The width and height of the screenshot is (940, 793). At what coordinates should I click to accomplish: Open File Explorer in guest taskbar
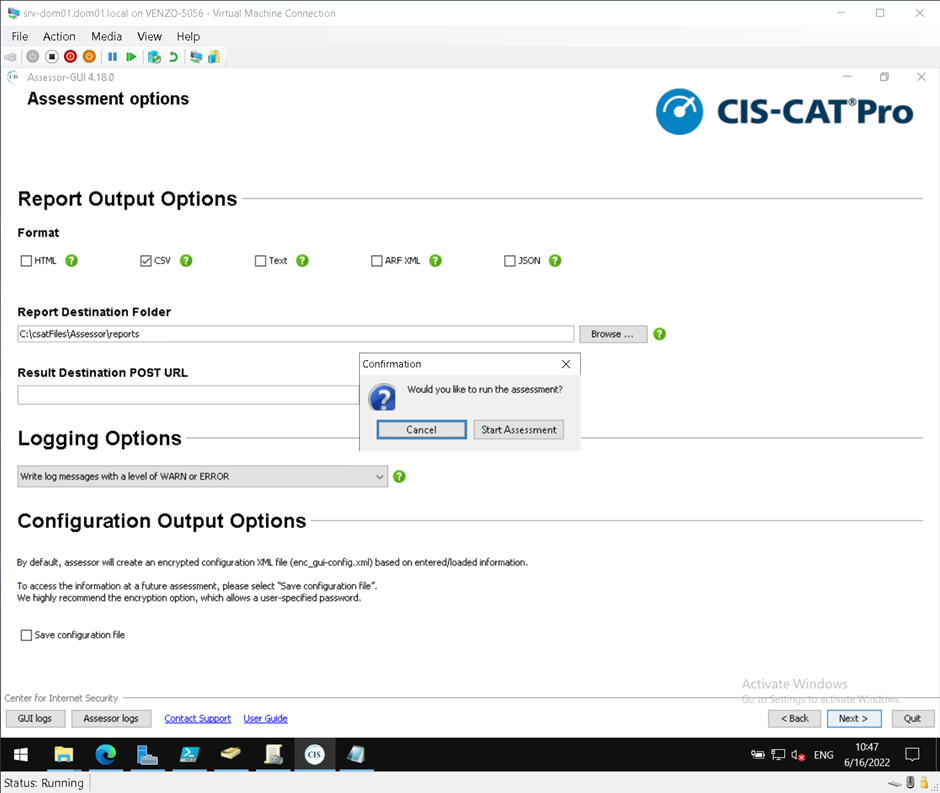pos(64,755)
